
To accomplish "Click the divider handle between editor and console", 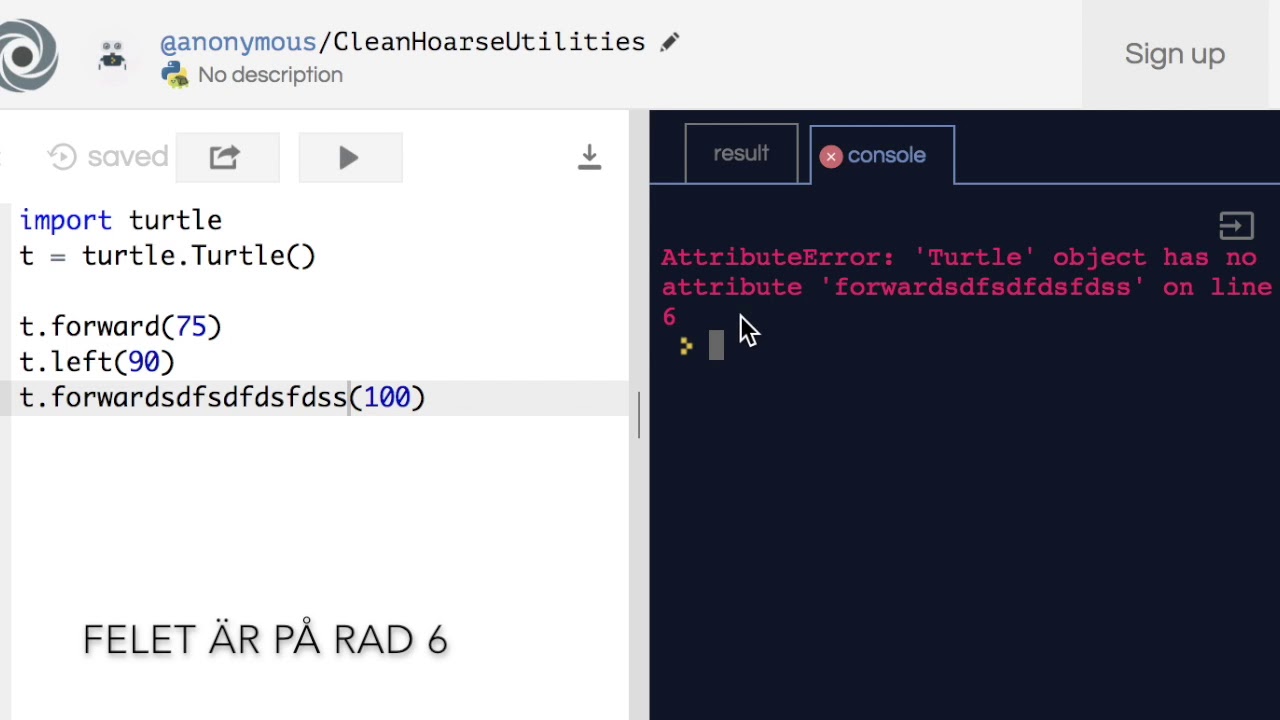I will pos(639,415).
